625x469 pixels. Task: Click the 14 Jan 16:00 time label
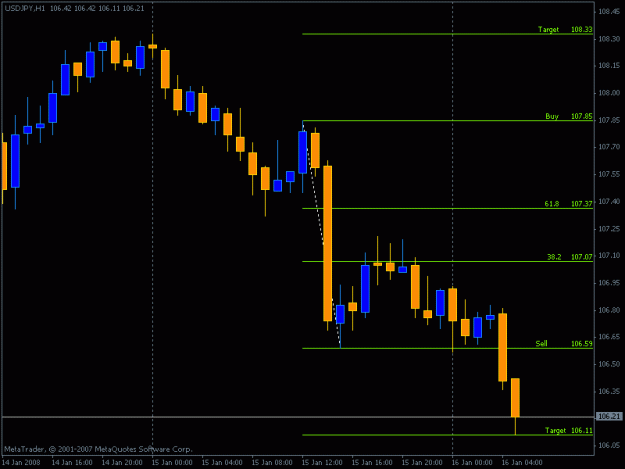tap(72, 463)
